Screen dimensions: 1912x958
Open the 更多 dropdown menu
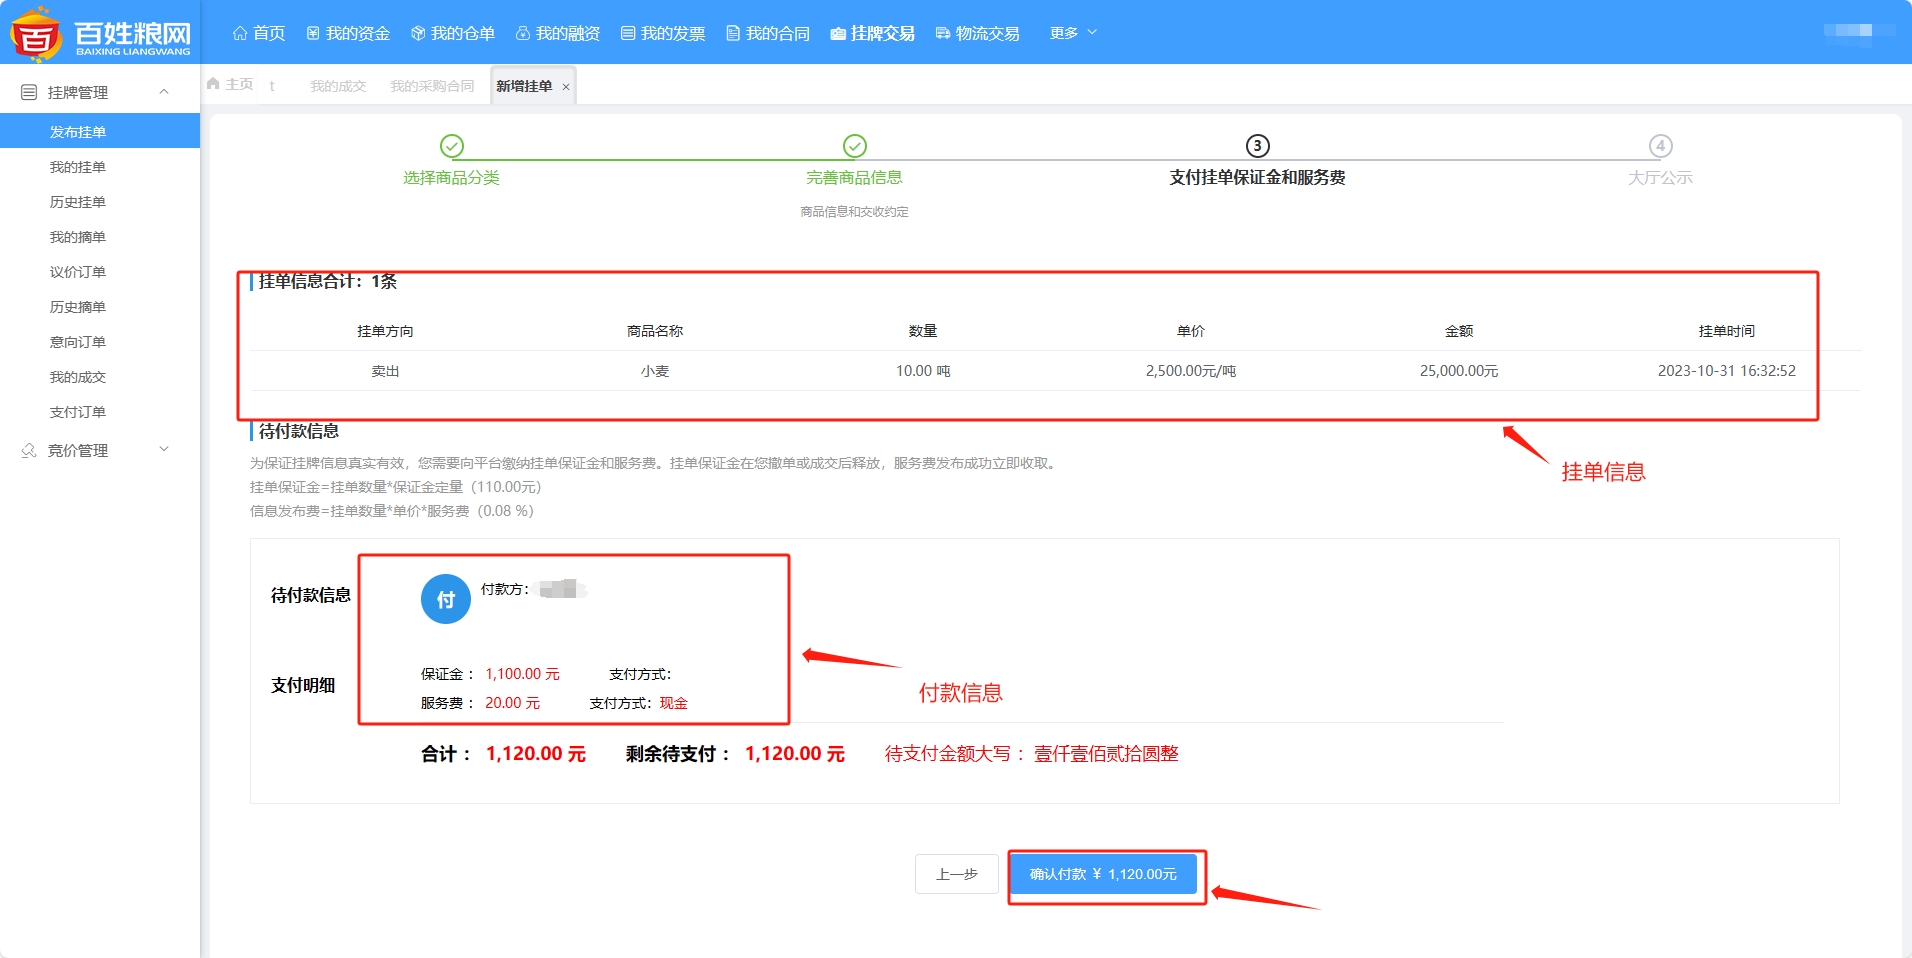point(1073,33)
